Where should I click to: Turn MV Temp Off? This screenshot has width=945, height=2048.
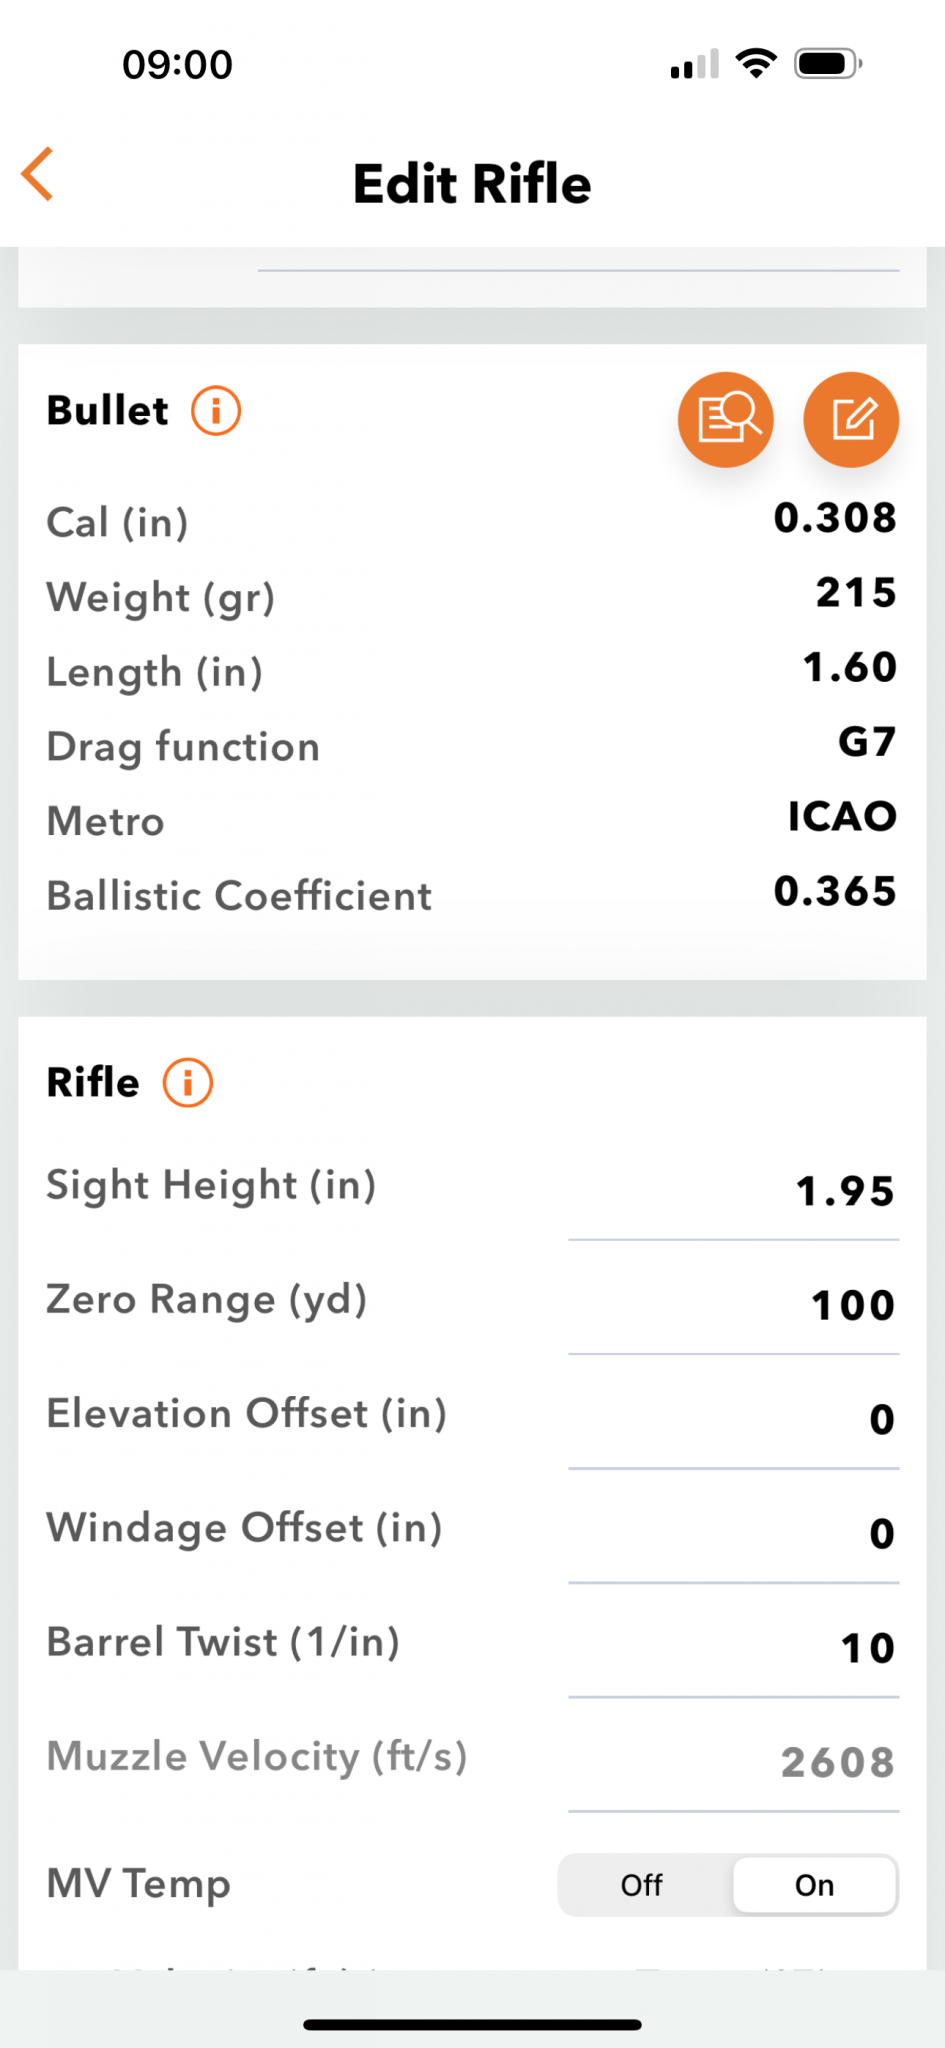[x=643, y=1885]
